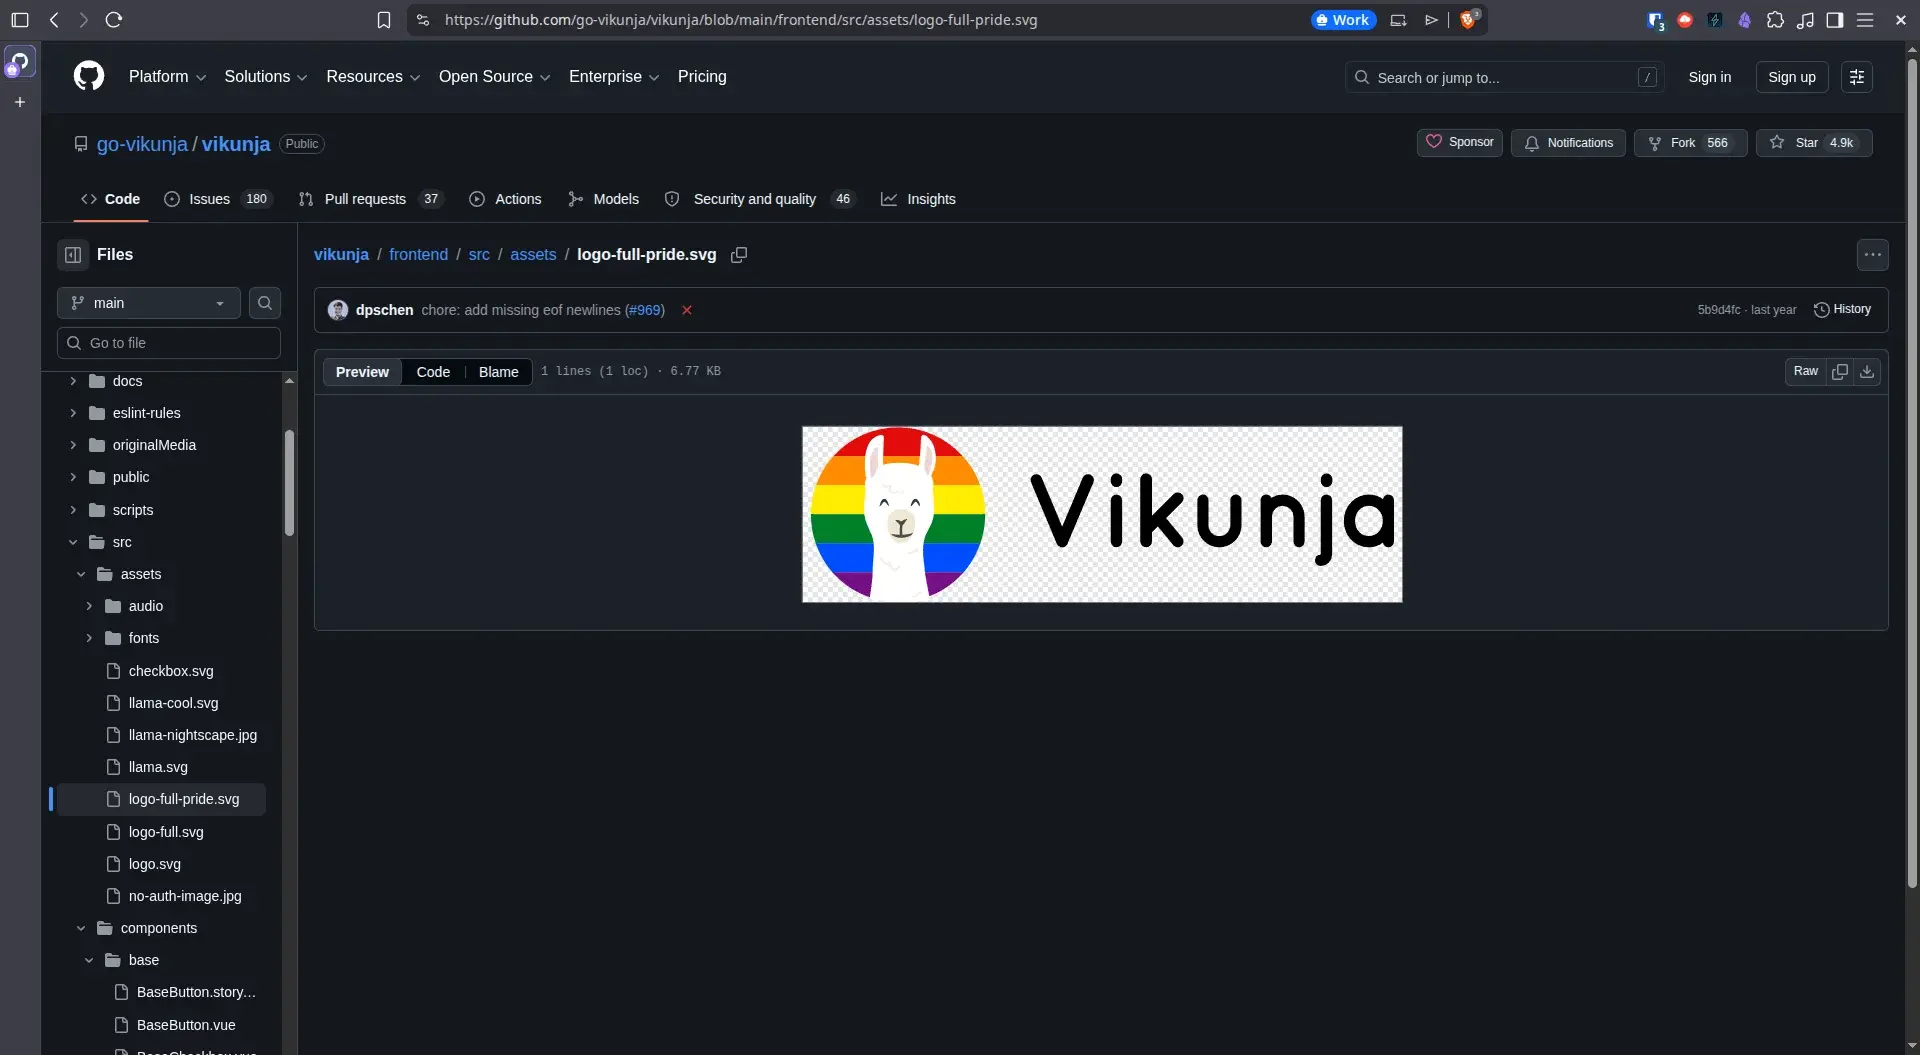Go to the Actions tab

pyautogui.click(x=505, y=199)
